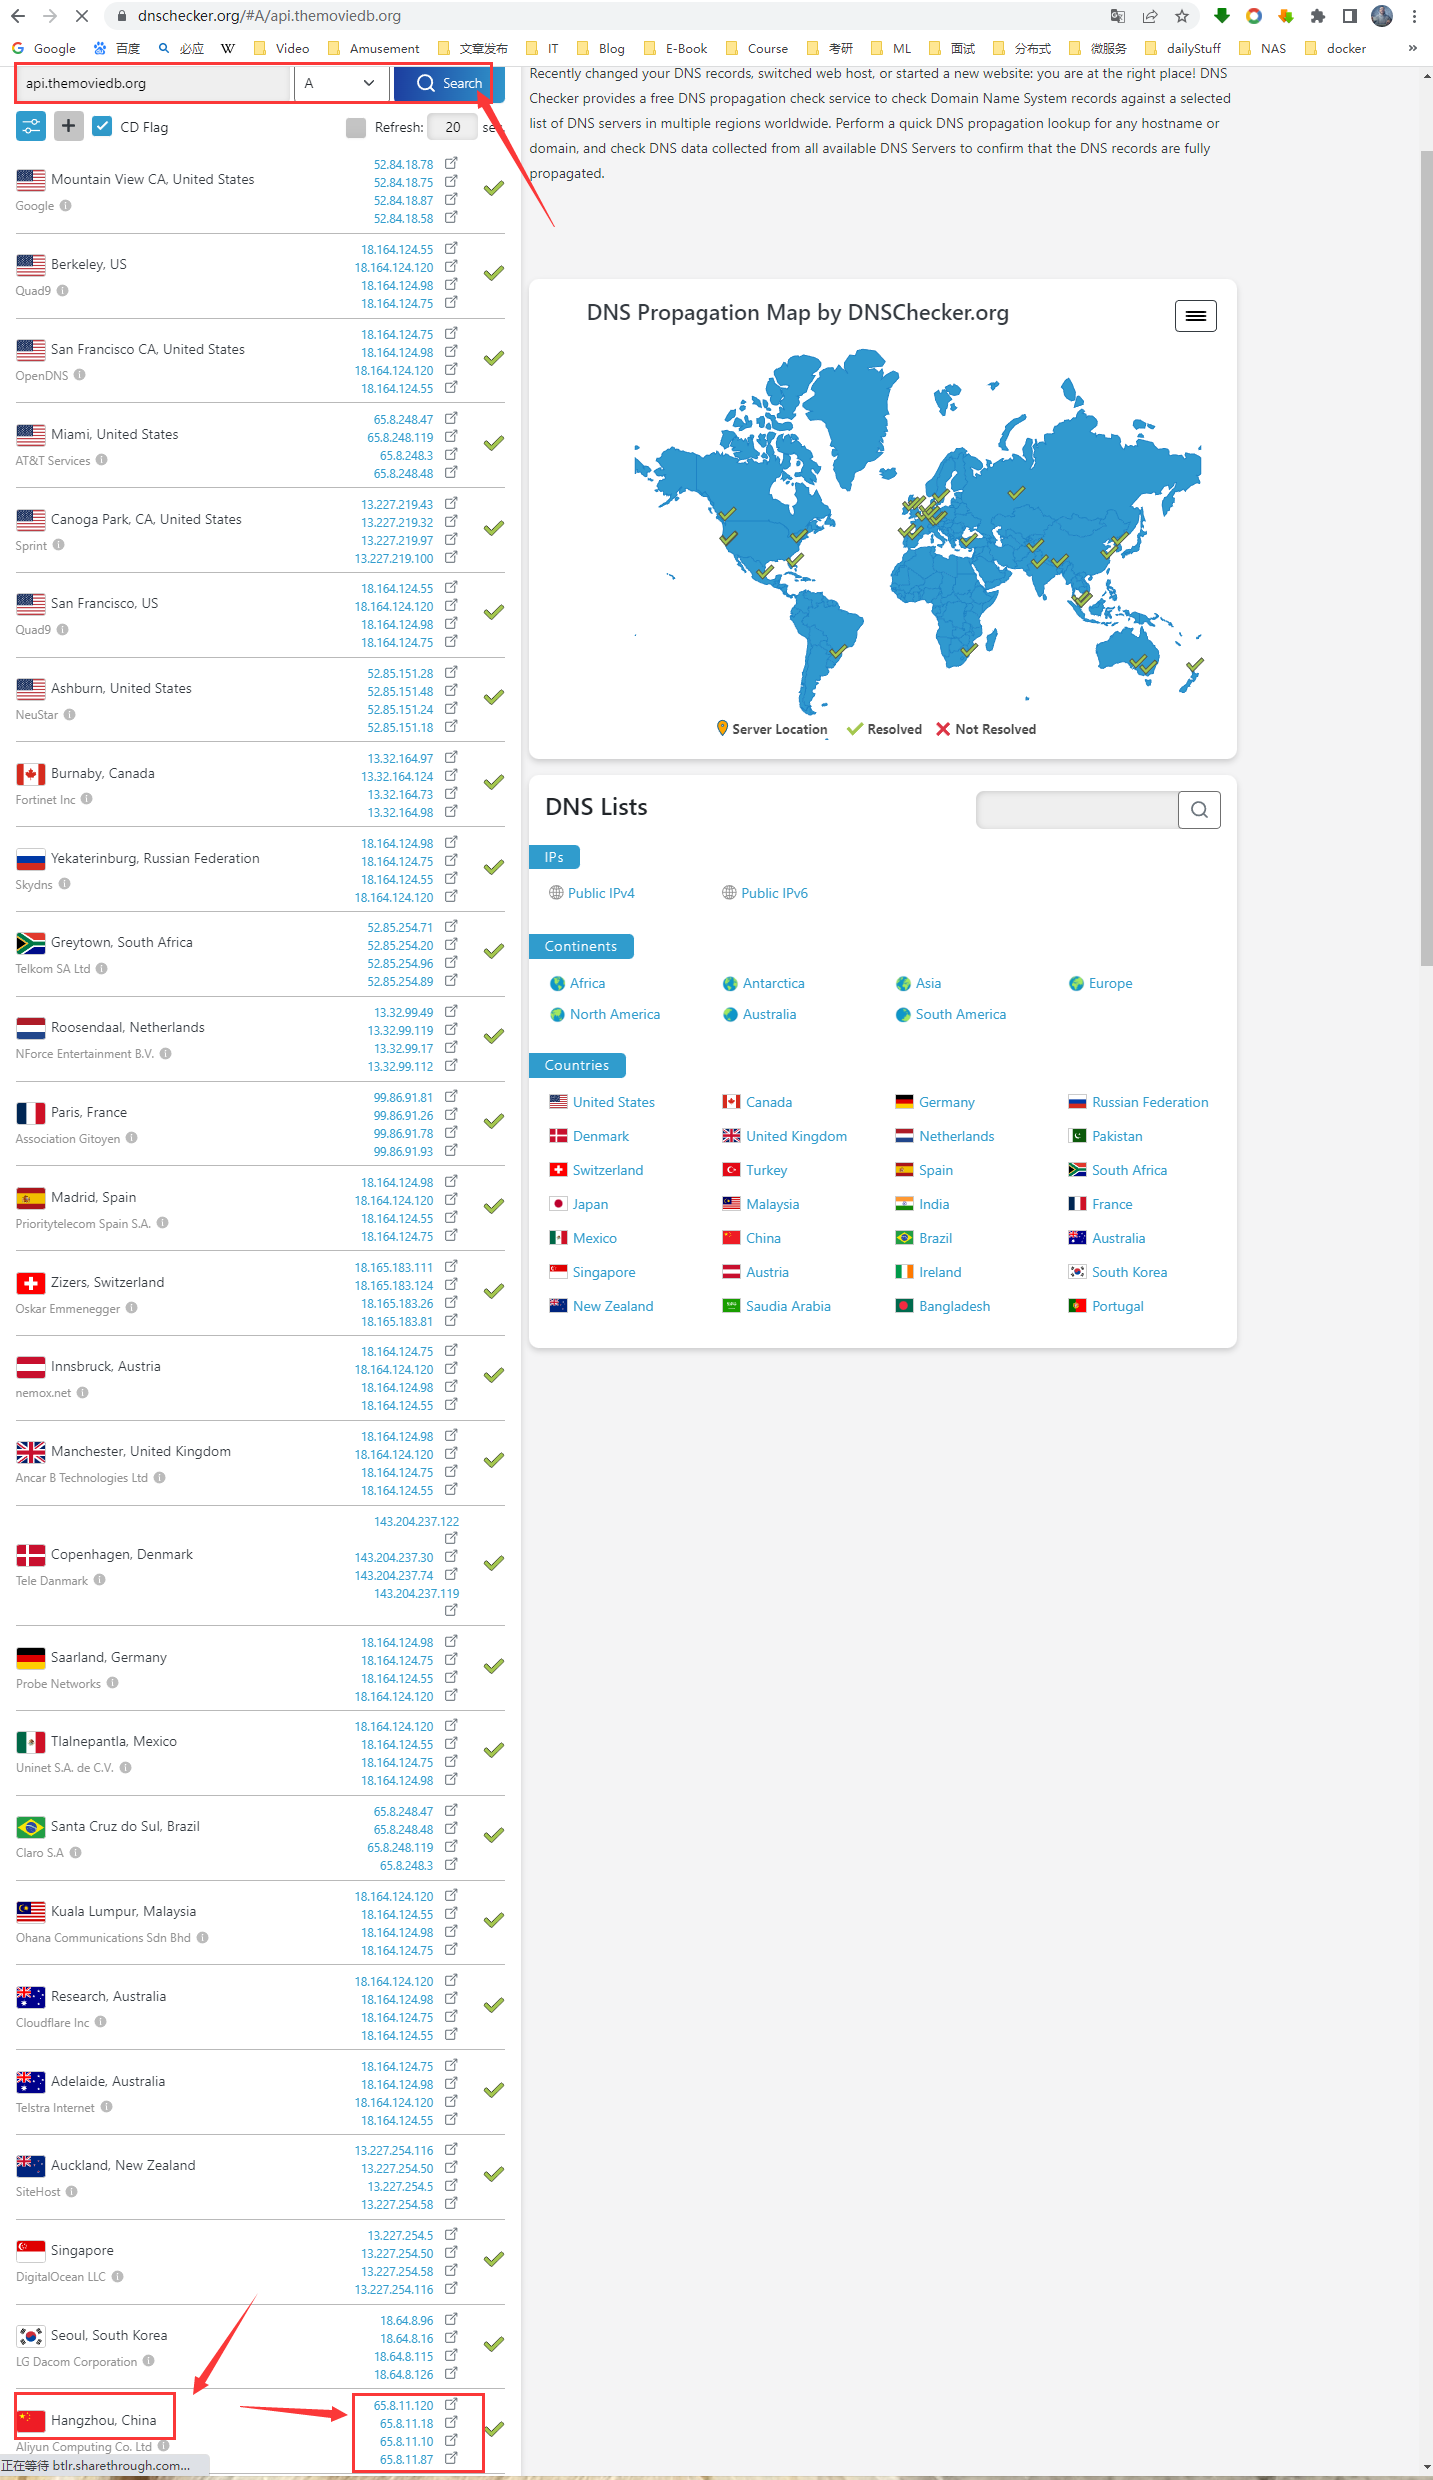Viewport: 1433px width, 2480px height.
Task: Click the blue Search button
Action: tap(449, 83)
